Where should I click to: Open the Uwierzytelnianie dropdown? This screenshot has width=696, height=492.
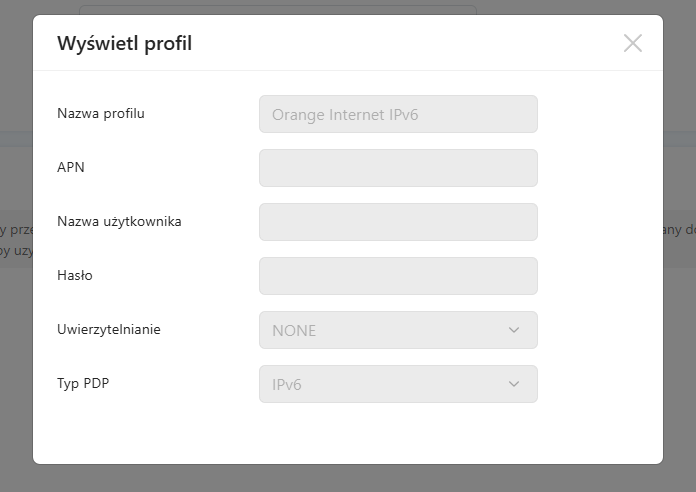(x=398, y=330)
